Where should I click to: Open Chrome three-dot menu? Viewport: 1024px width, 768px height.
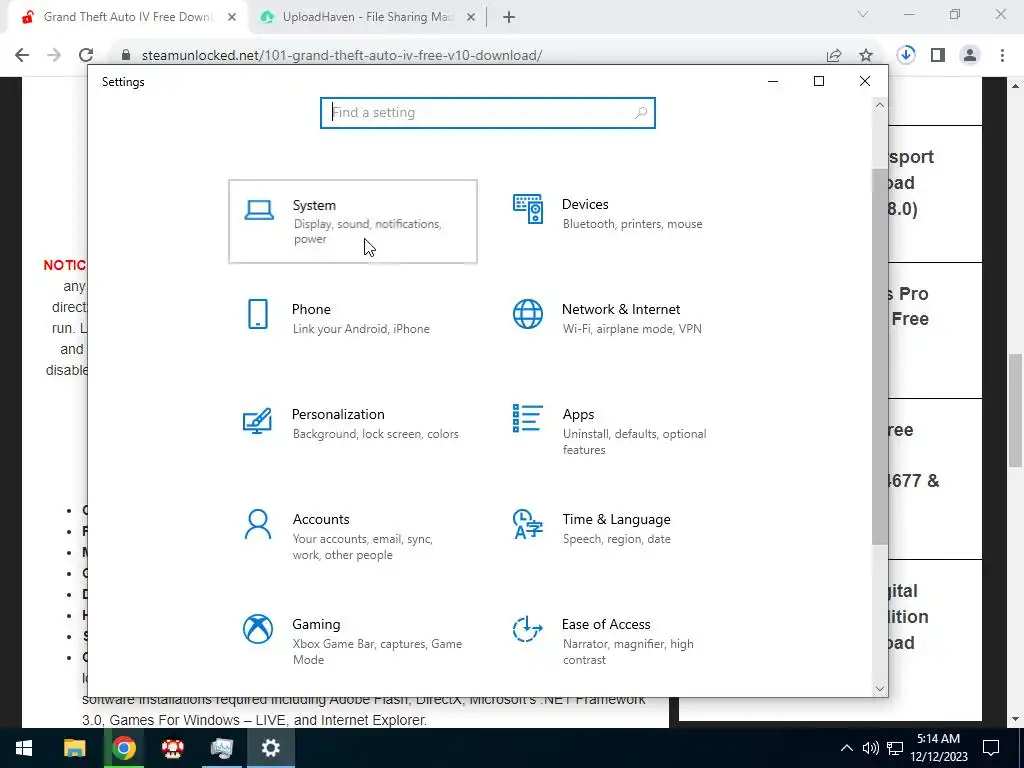1002,56
